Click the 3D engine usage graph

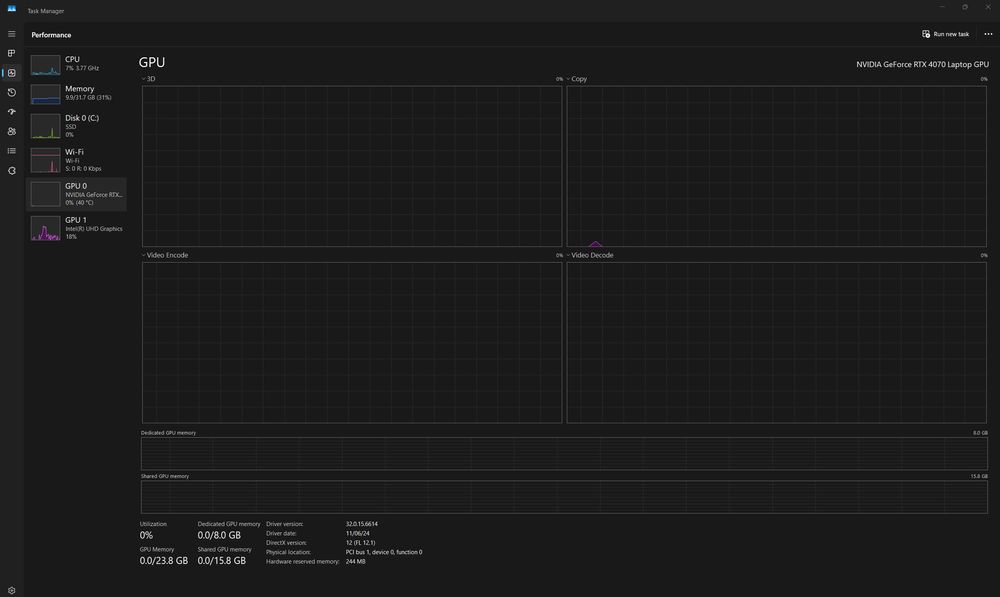click(352, 166)
